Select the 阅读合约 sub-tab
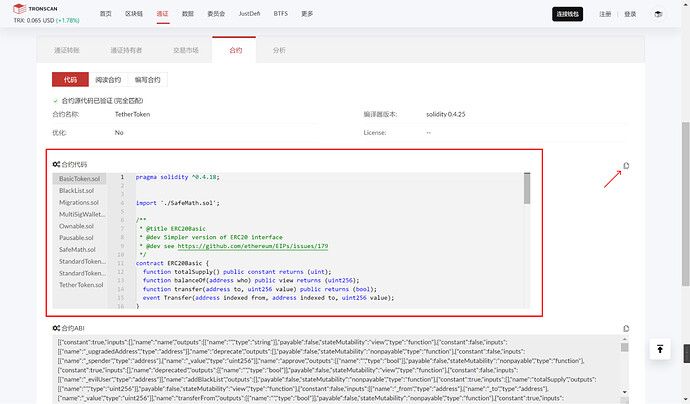This screenshot has width=690, height=404. pos(108,80)
